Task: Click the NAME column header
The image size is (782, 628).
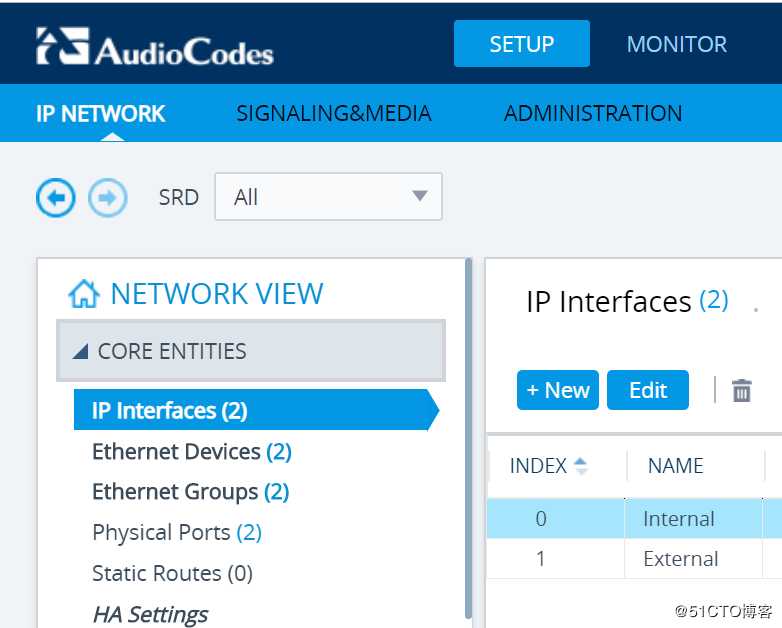Action: click(675, 466)
